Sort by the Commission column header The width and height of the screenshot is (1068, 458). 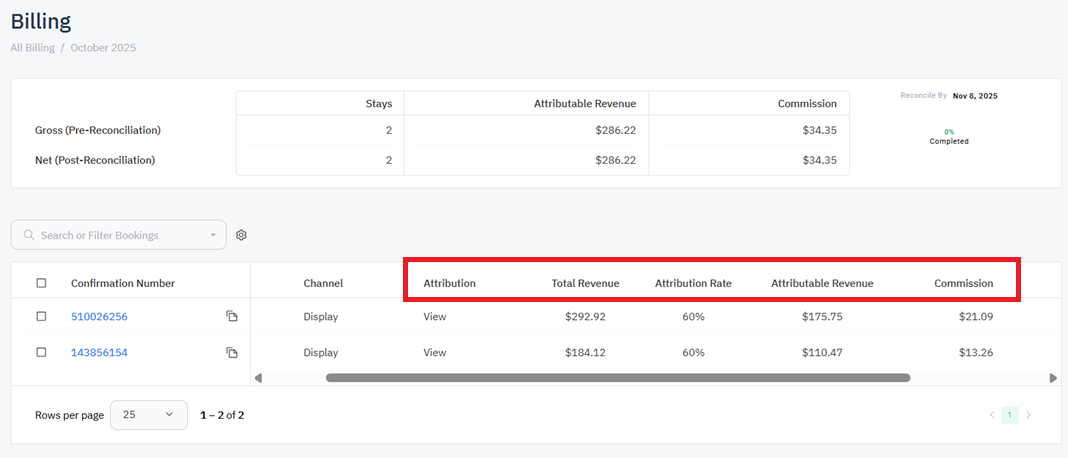pos(963,283)
